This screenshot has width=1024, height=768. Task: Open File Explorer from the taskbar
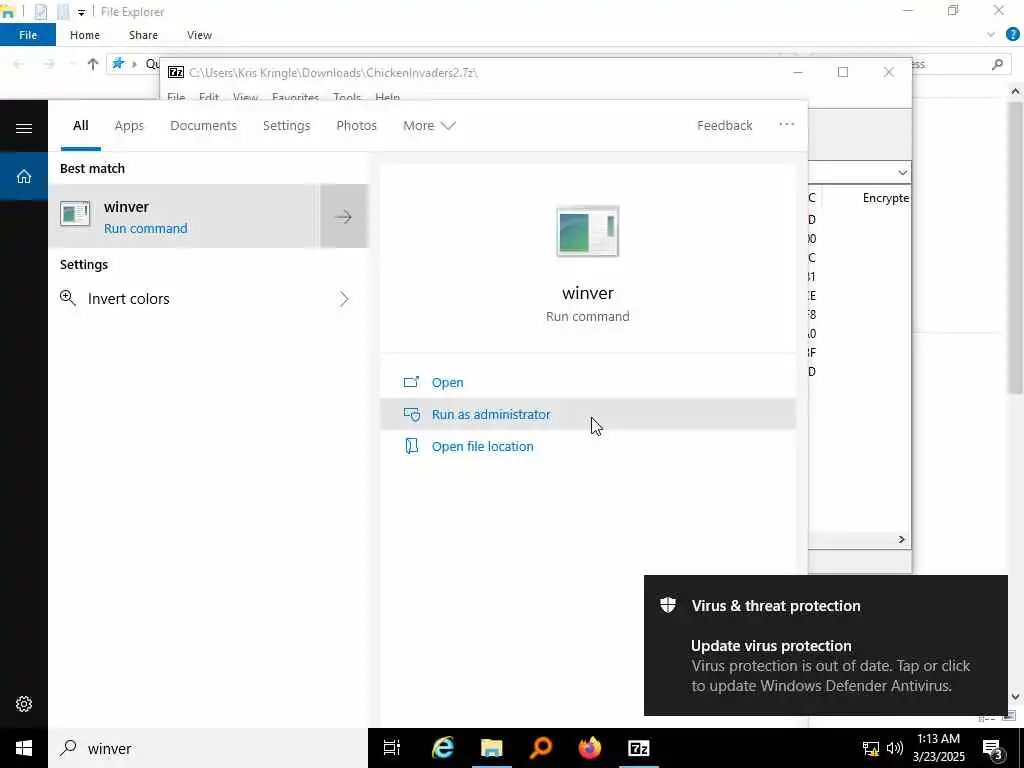(x=492, y=748)
